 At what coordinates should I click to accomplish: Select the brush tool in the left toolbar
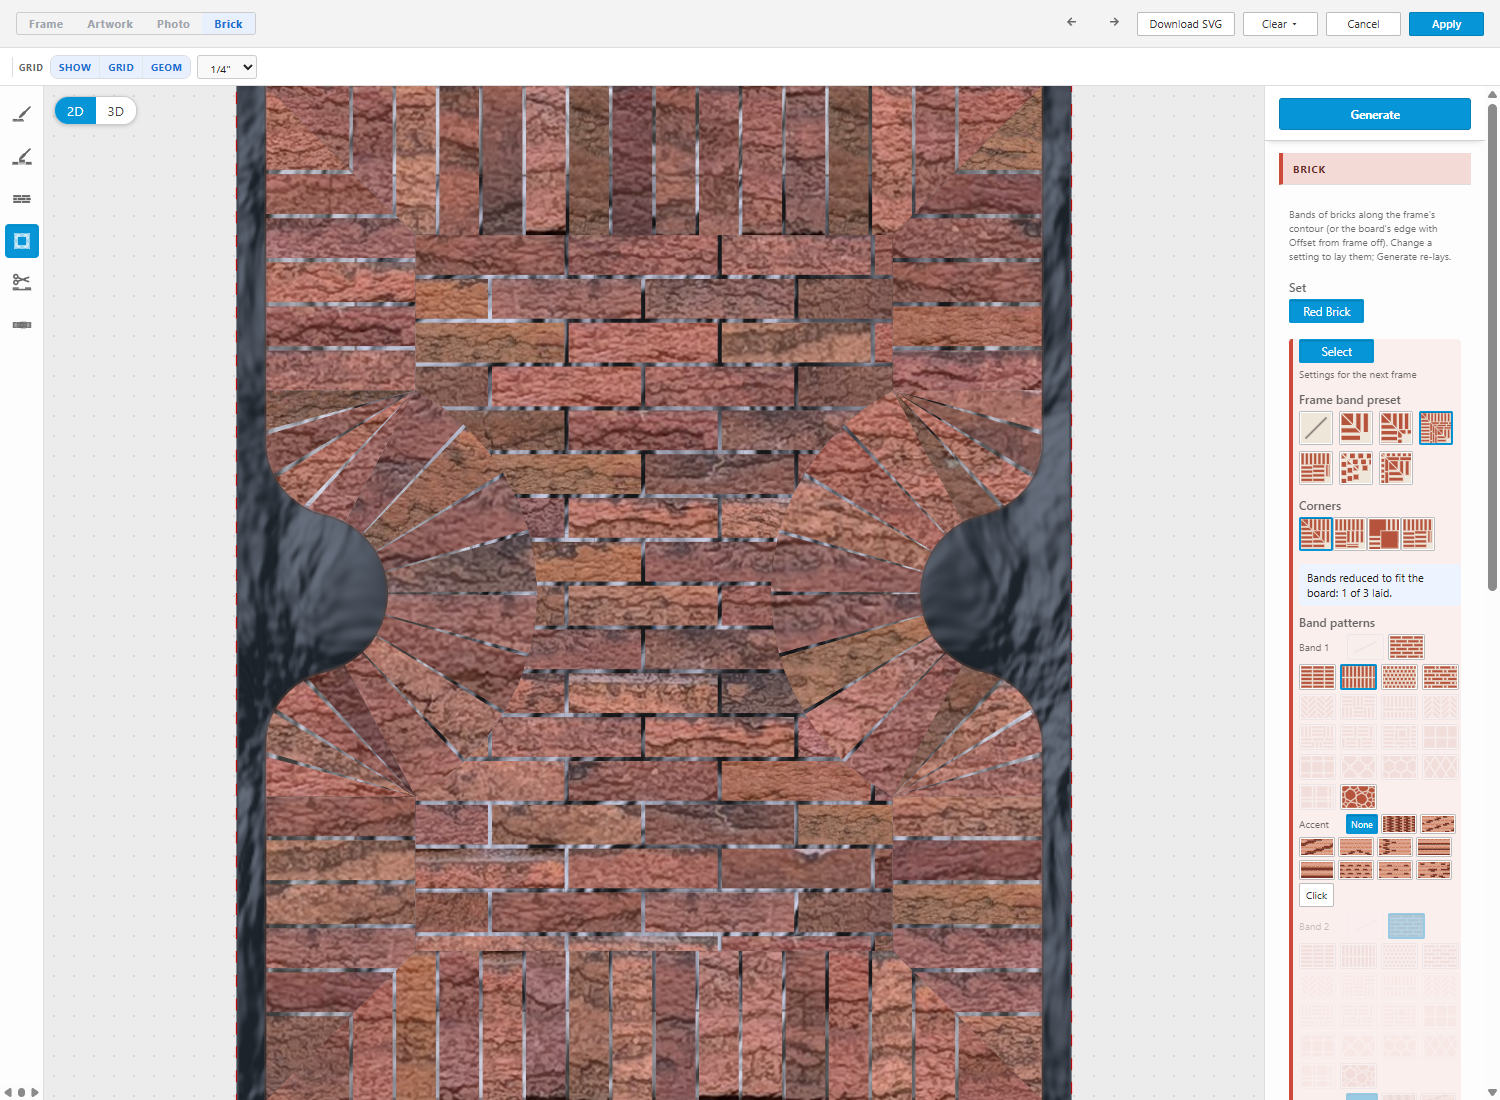[22, 115]
